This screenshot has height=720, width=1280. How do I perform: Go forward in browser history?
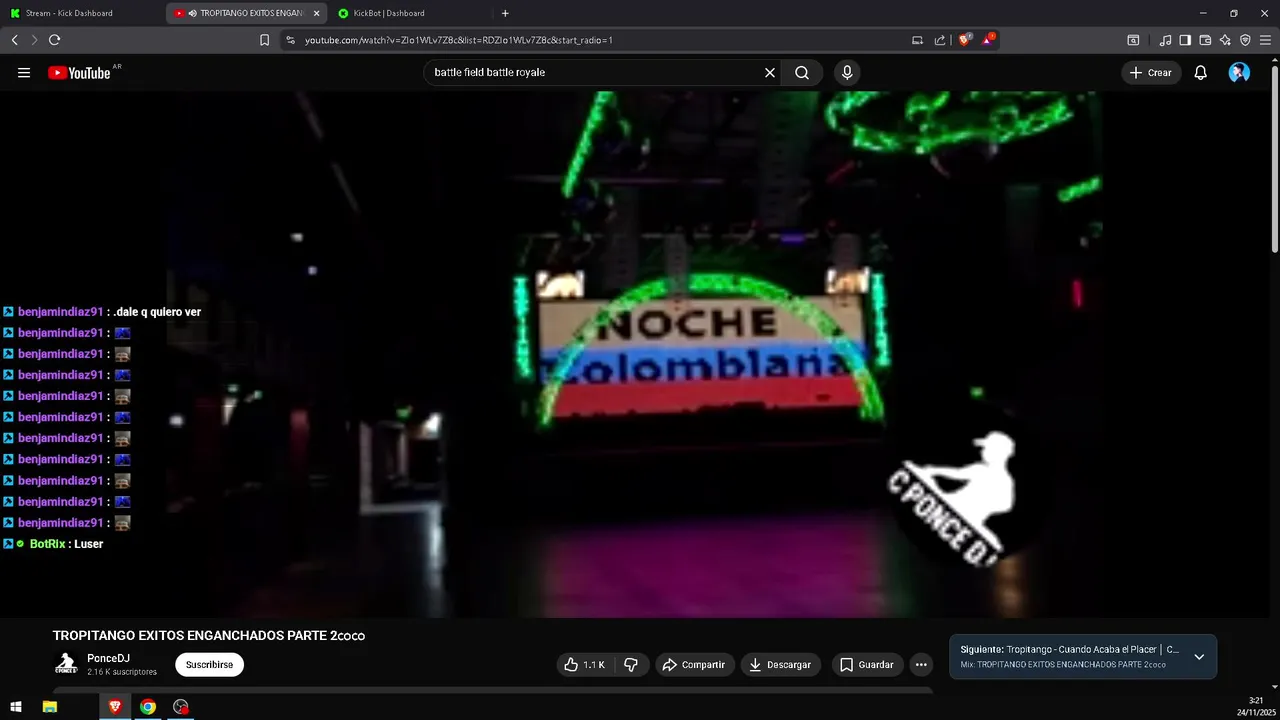pyautogui.click(x=34, y=40)
